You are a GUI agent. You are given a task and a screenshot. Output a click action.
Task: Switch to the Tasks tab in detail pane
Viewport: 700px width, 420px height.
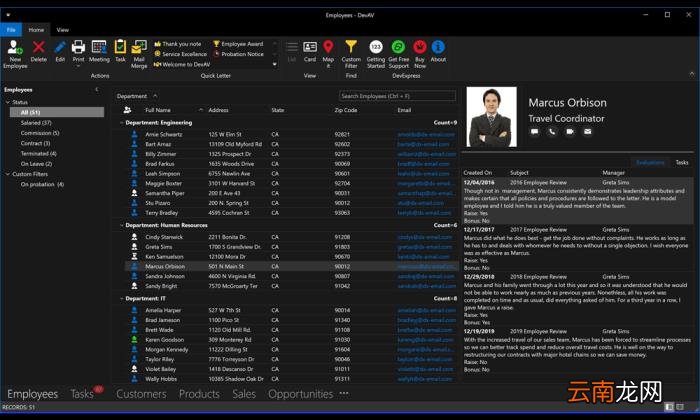682,162
